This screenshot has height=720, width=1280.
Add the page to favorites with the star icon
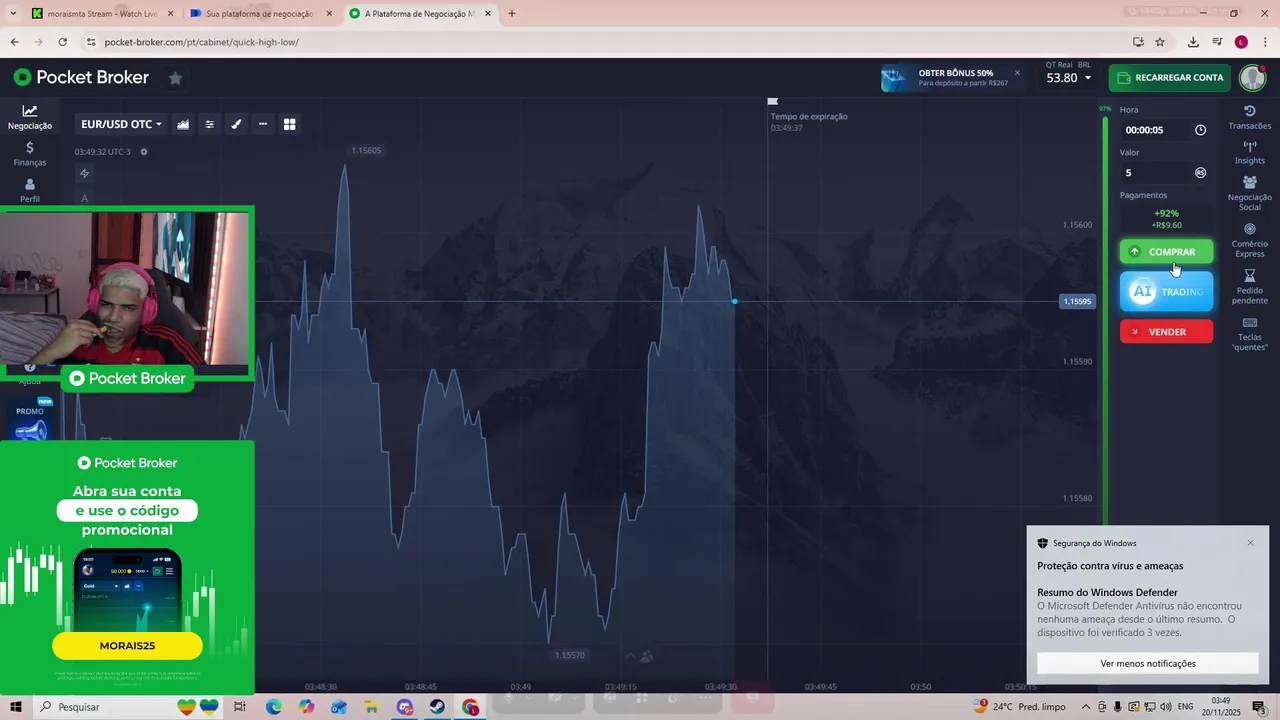coord(175,78)
